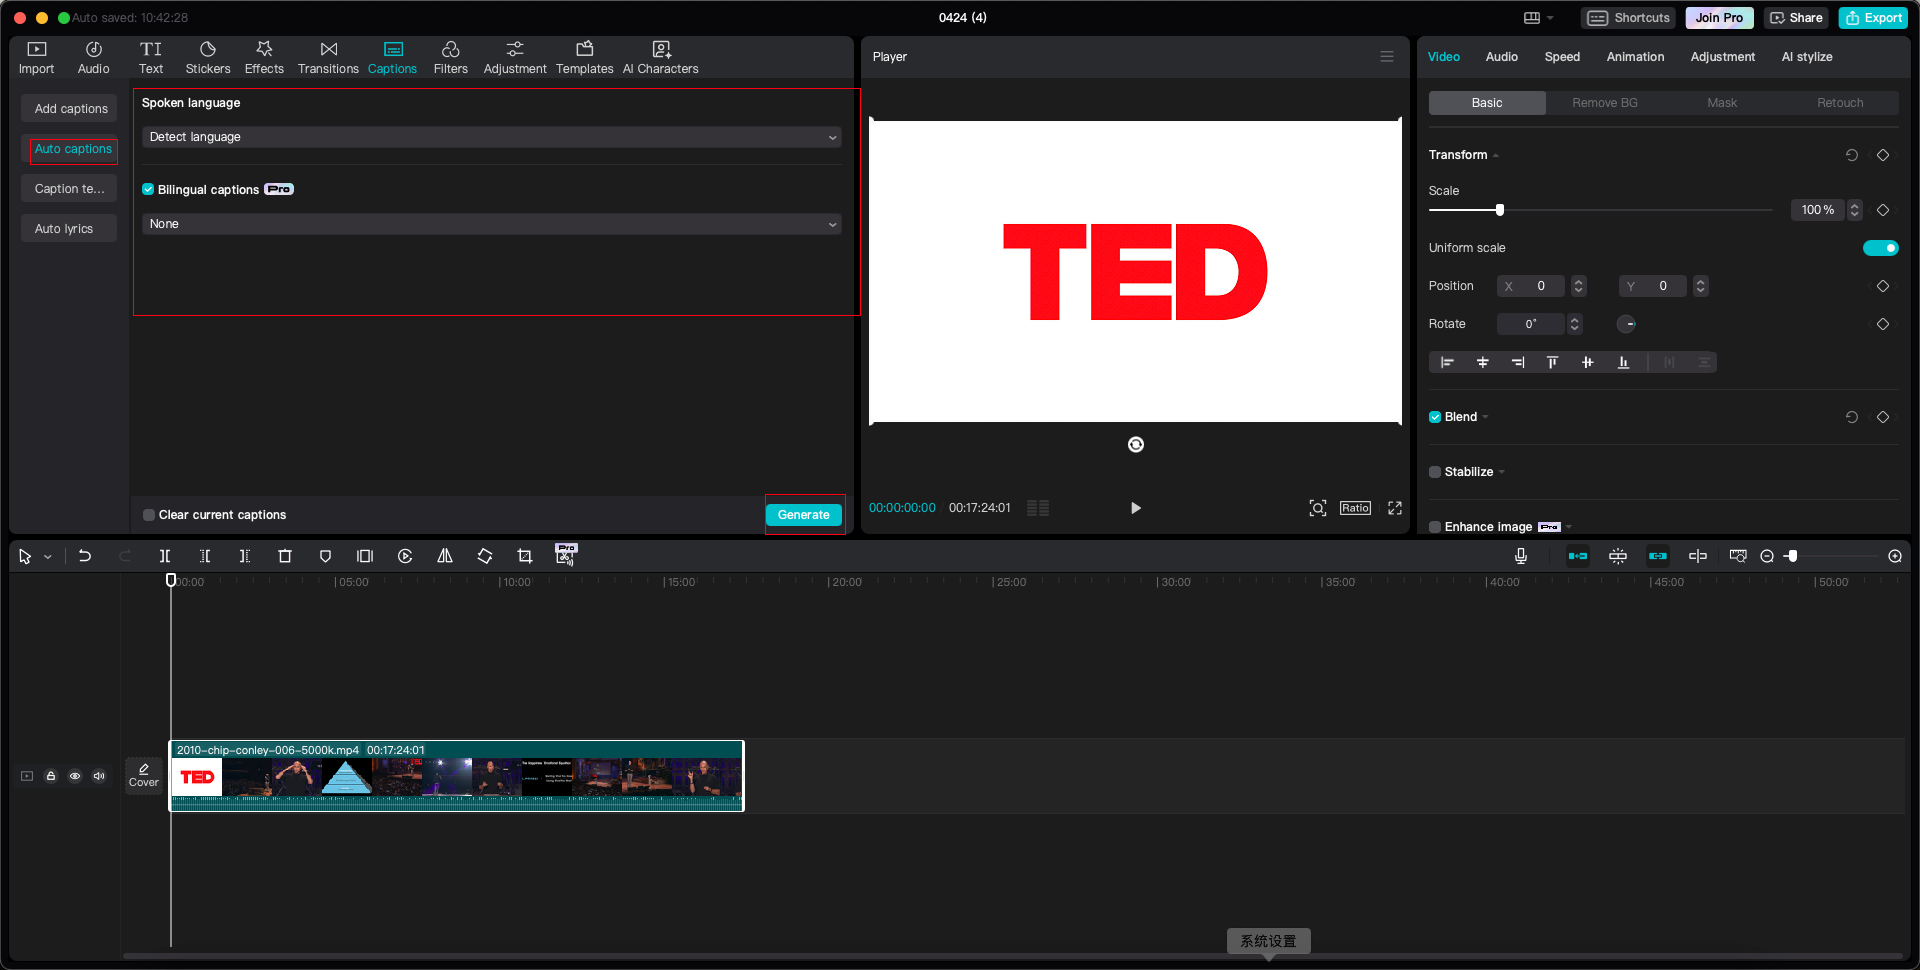
Task: Open the bilingual captions None dropdown
Action: pos(491,223)
